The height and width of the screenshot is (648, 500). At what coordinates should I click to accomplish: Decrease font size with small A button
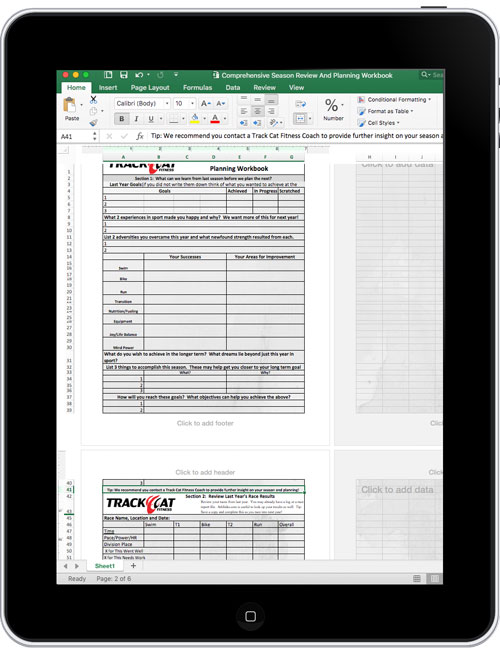[220, 103]
